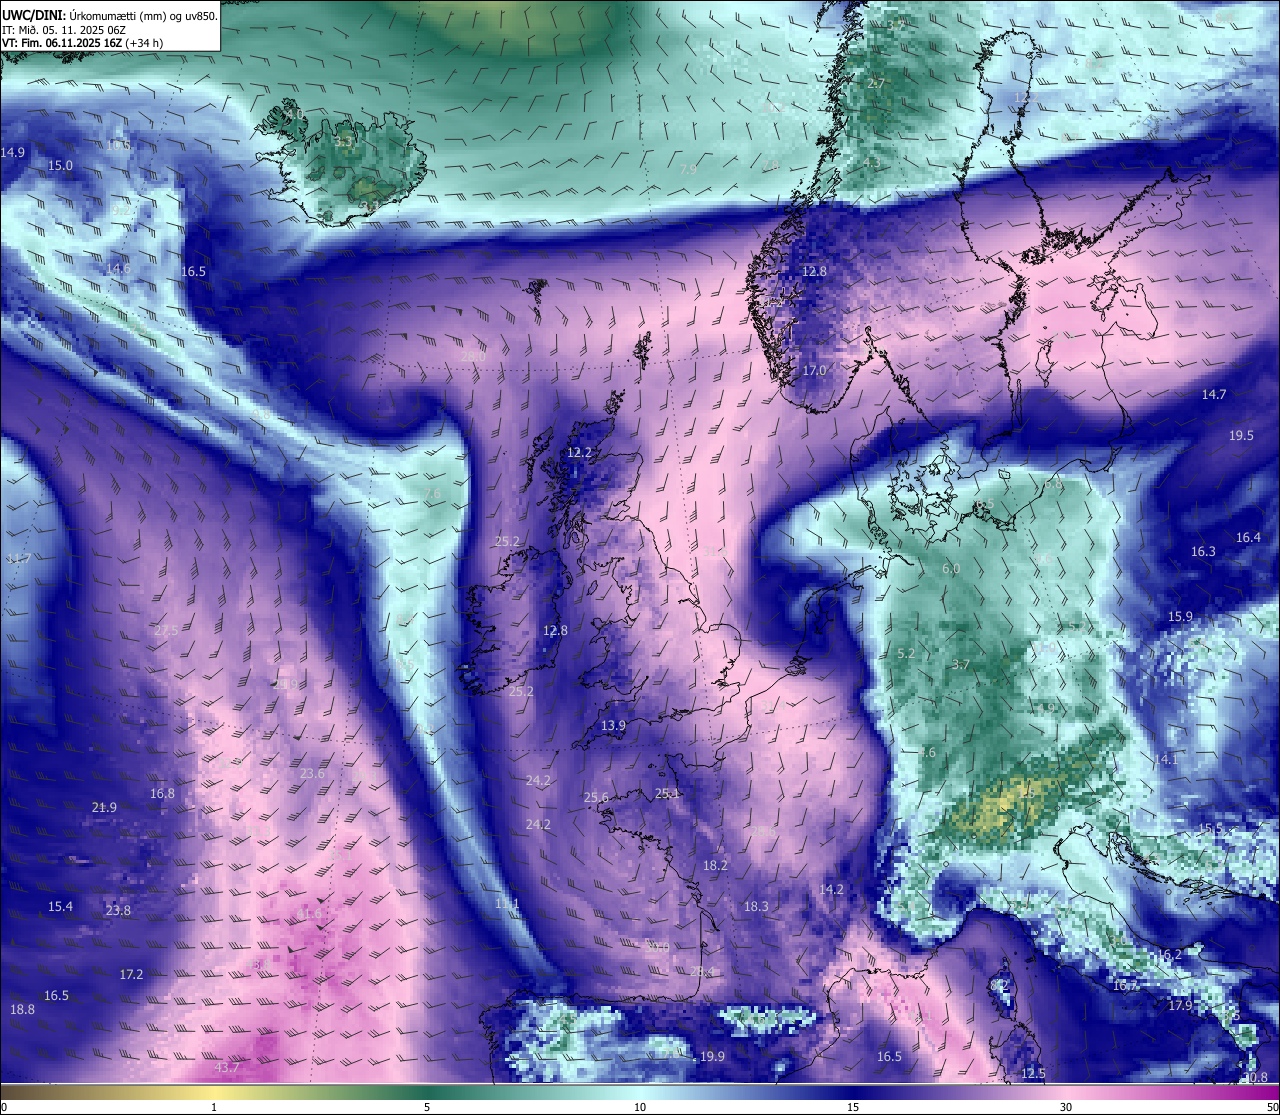Click the map value '25.6' near Brittany
The width and height of the screenshot is (1280, 1115).
coord(596,798)
